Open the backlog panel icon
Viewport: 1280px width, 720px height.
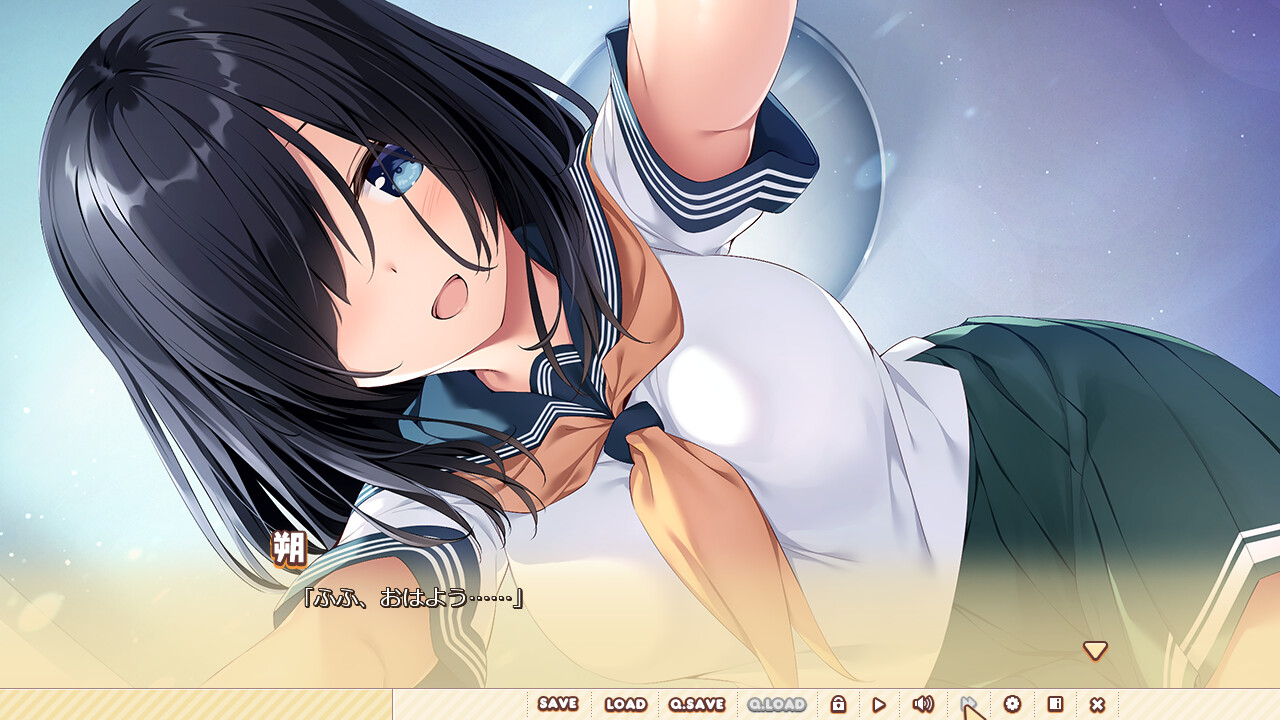pyautogui.click(x=1055, y=704)
